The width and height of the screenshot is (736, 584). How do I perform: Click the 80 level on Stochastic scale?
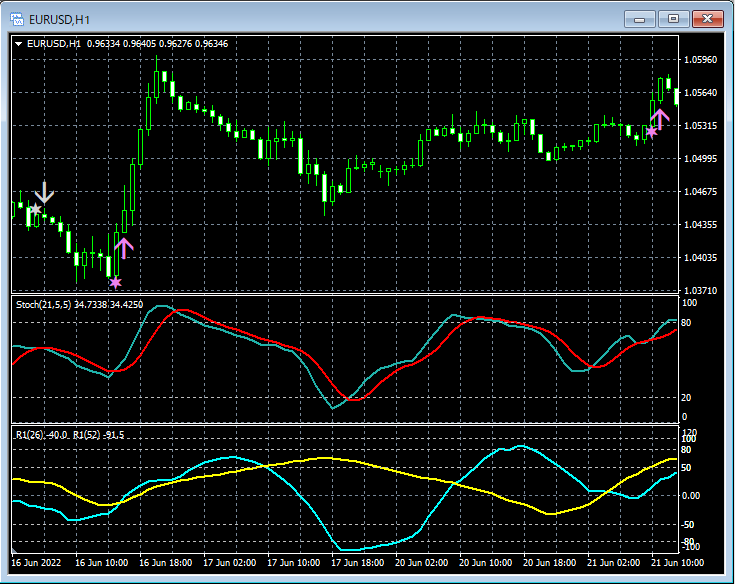[x=688, y=322]
